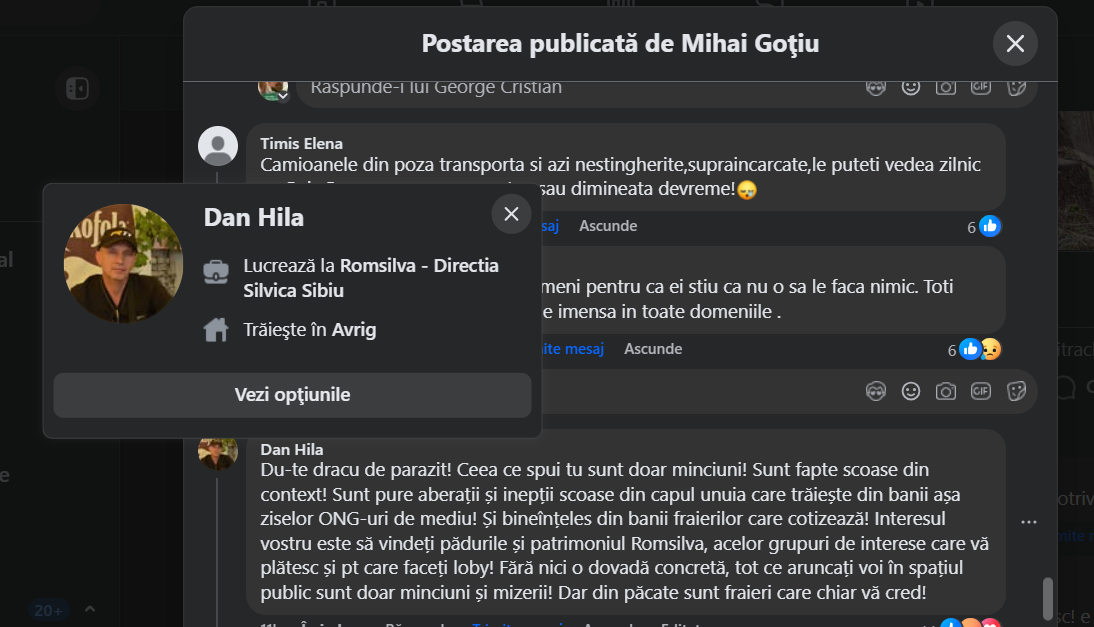This screenshot has width=1094, height=627.
Task: Open the GIF picker under Dan Hila's comment
Action: 980,391
